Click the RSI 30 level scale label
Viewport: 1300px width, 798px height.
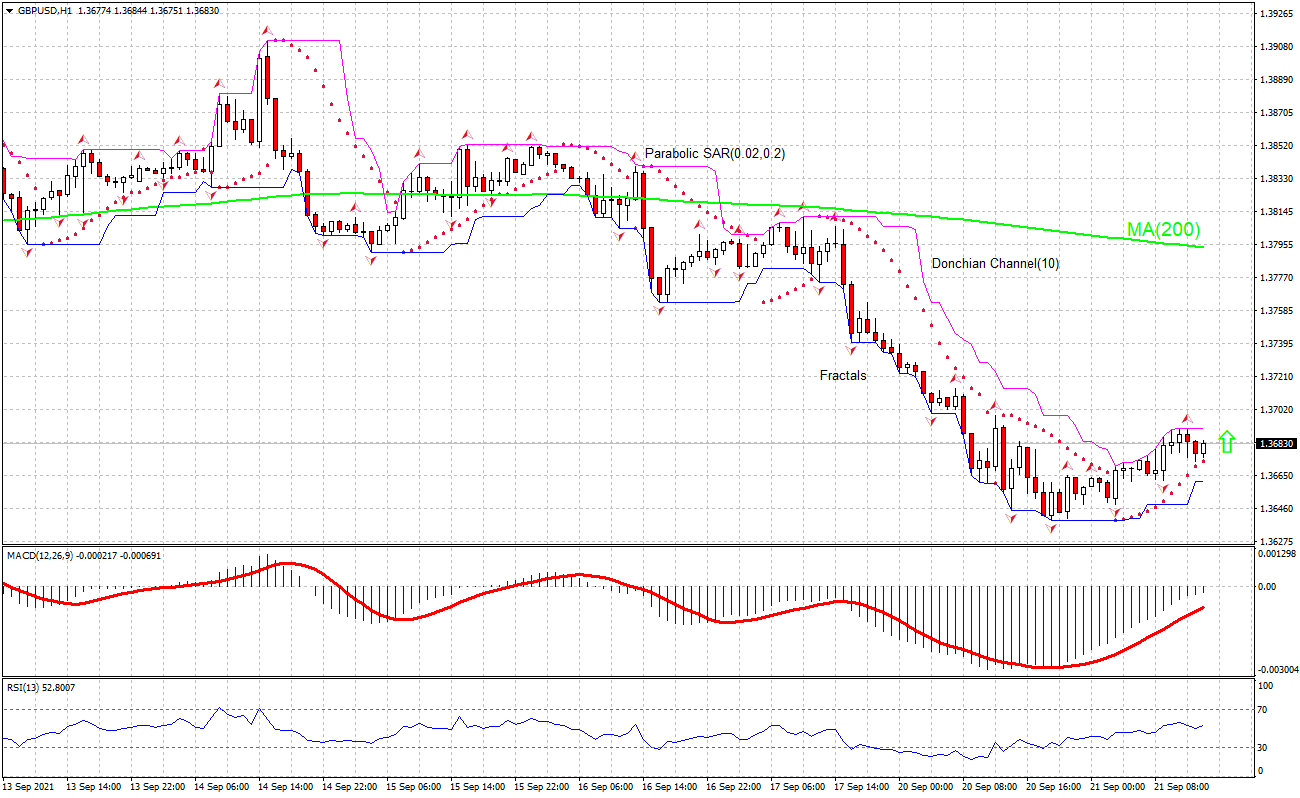pyautogui.click(x=1265, y=748)
